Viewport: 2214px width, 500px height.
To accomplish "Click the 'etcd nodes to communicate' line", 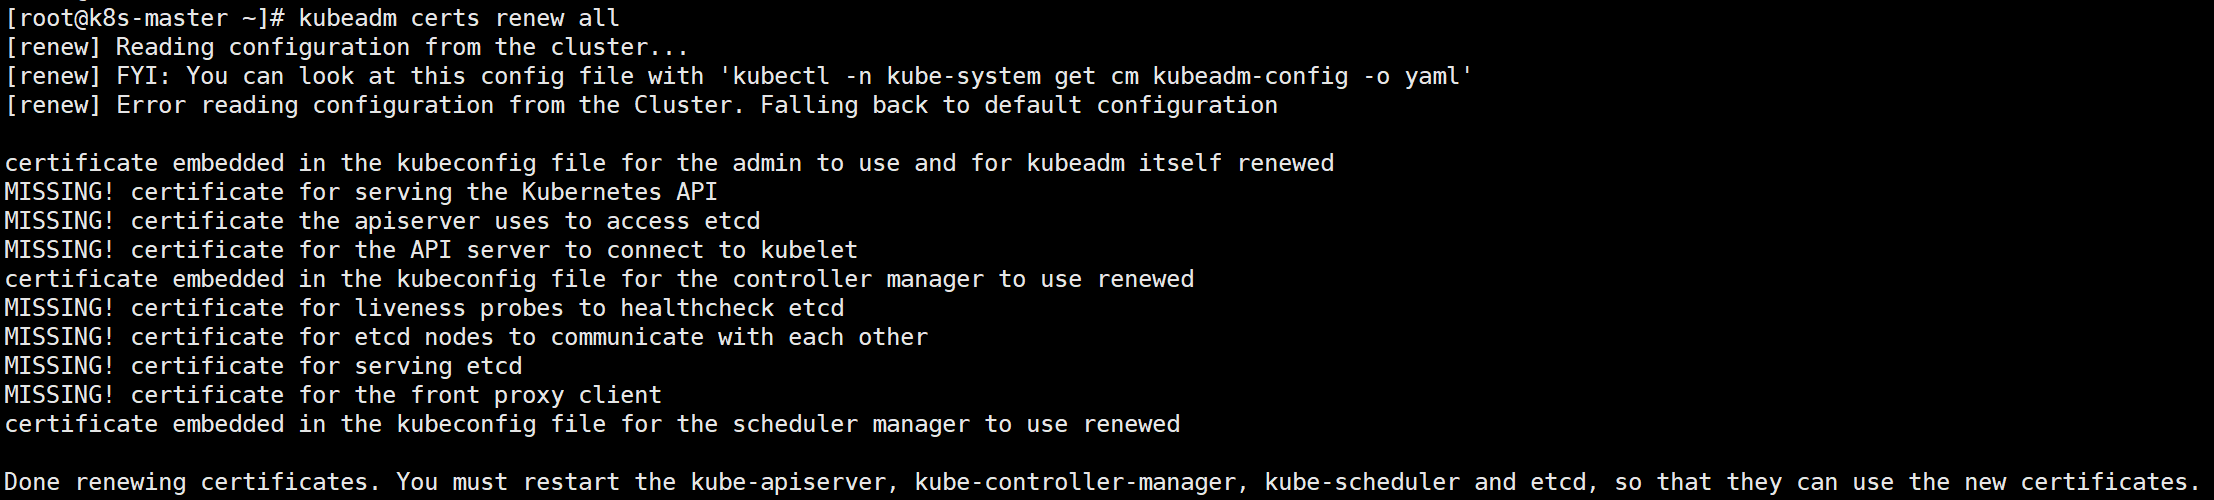I will [466, 337].
